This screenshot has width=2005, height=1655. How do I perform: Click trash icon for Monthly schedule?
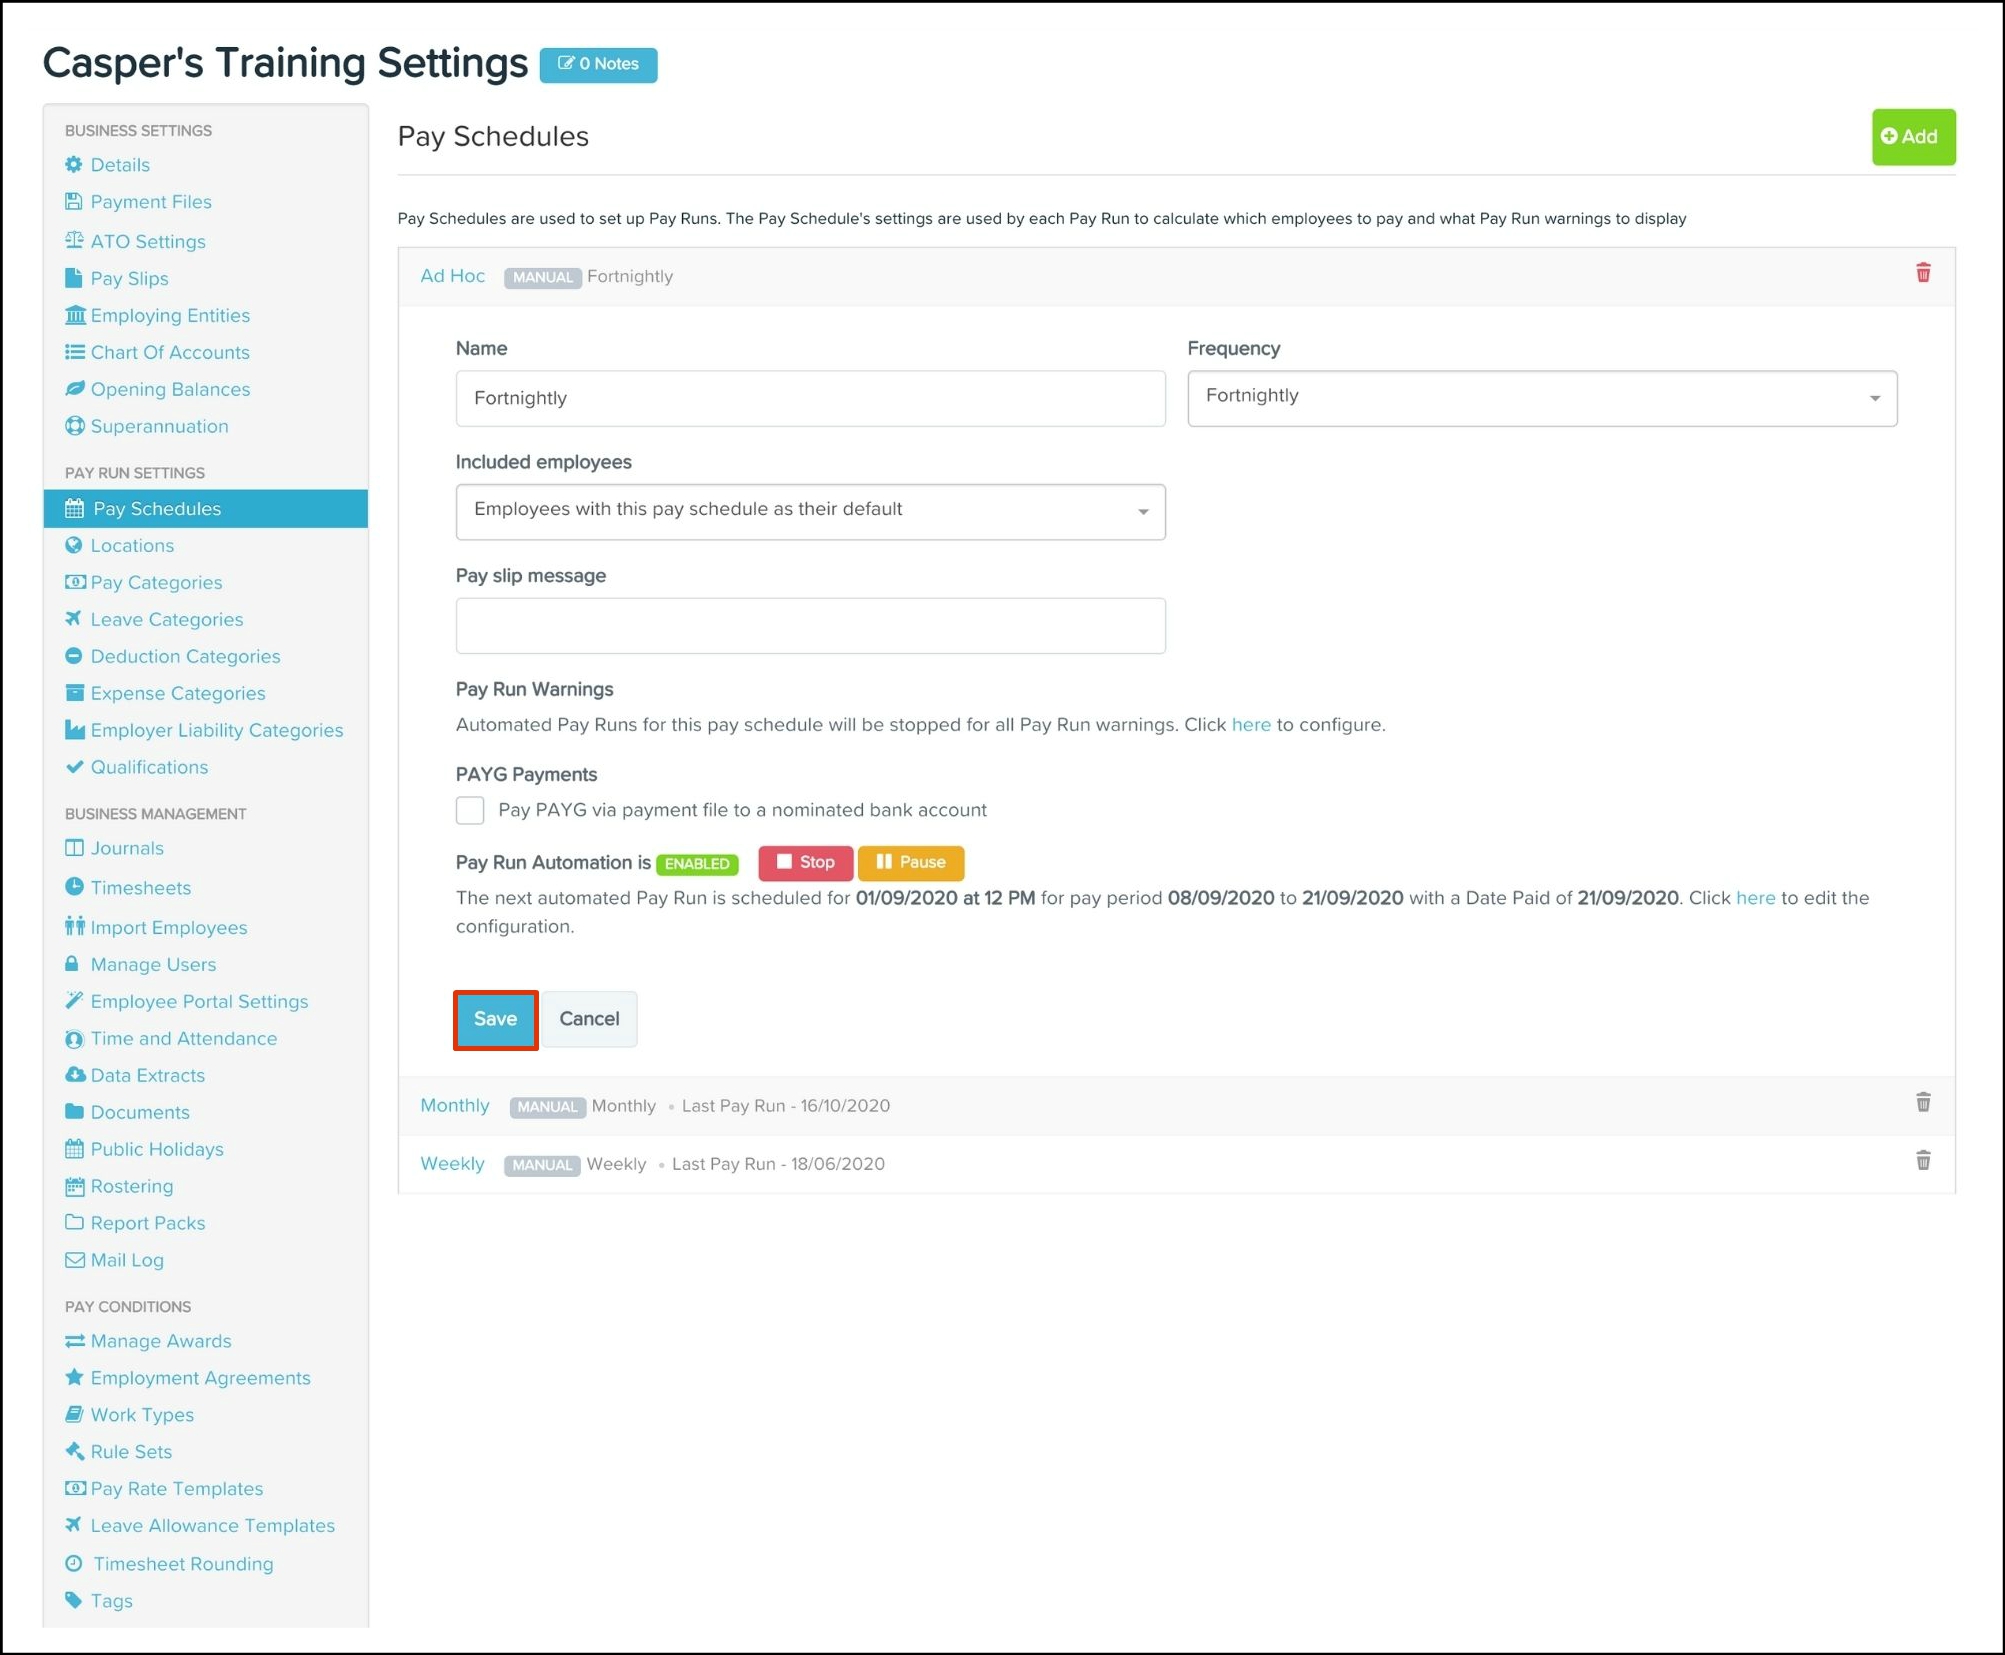pos(1922,1102)
